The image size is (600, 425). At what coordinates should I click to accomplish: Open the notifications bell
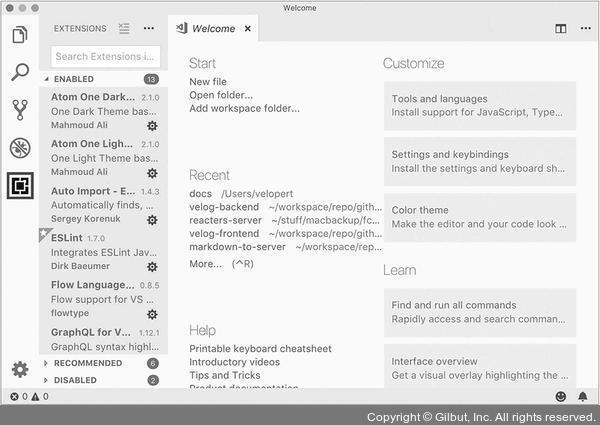583,397
